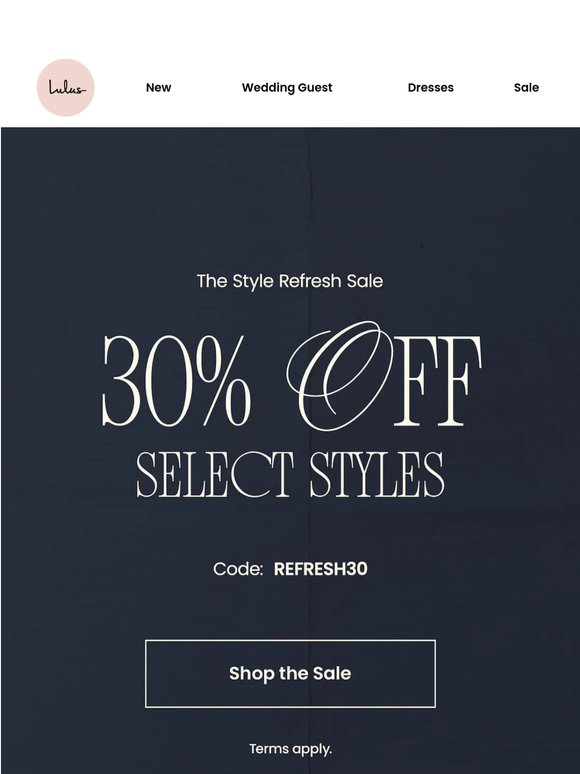Click The Style Refresh Sale heading
The height and width of the screenshot is (774, 580).
pyautogui.click(x=290, y=281)
